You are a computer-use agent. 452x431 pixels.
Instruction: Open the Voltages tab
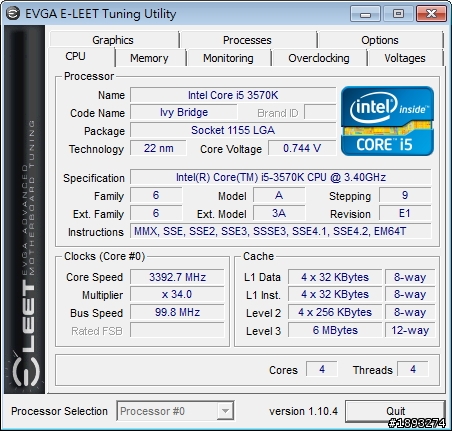pyautogui.click(x=405, y=58)
